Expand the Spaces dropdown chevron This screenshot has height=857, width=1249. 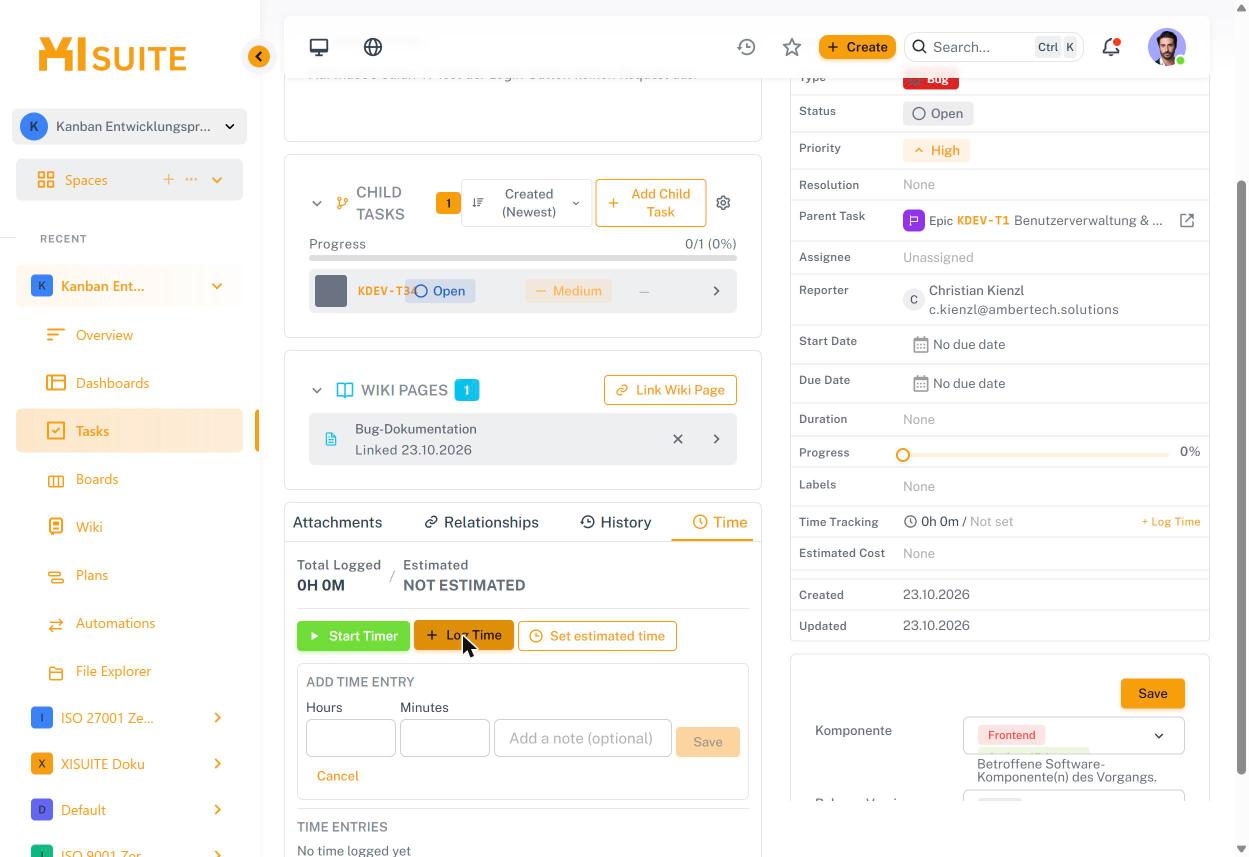(217, 180)
